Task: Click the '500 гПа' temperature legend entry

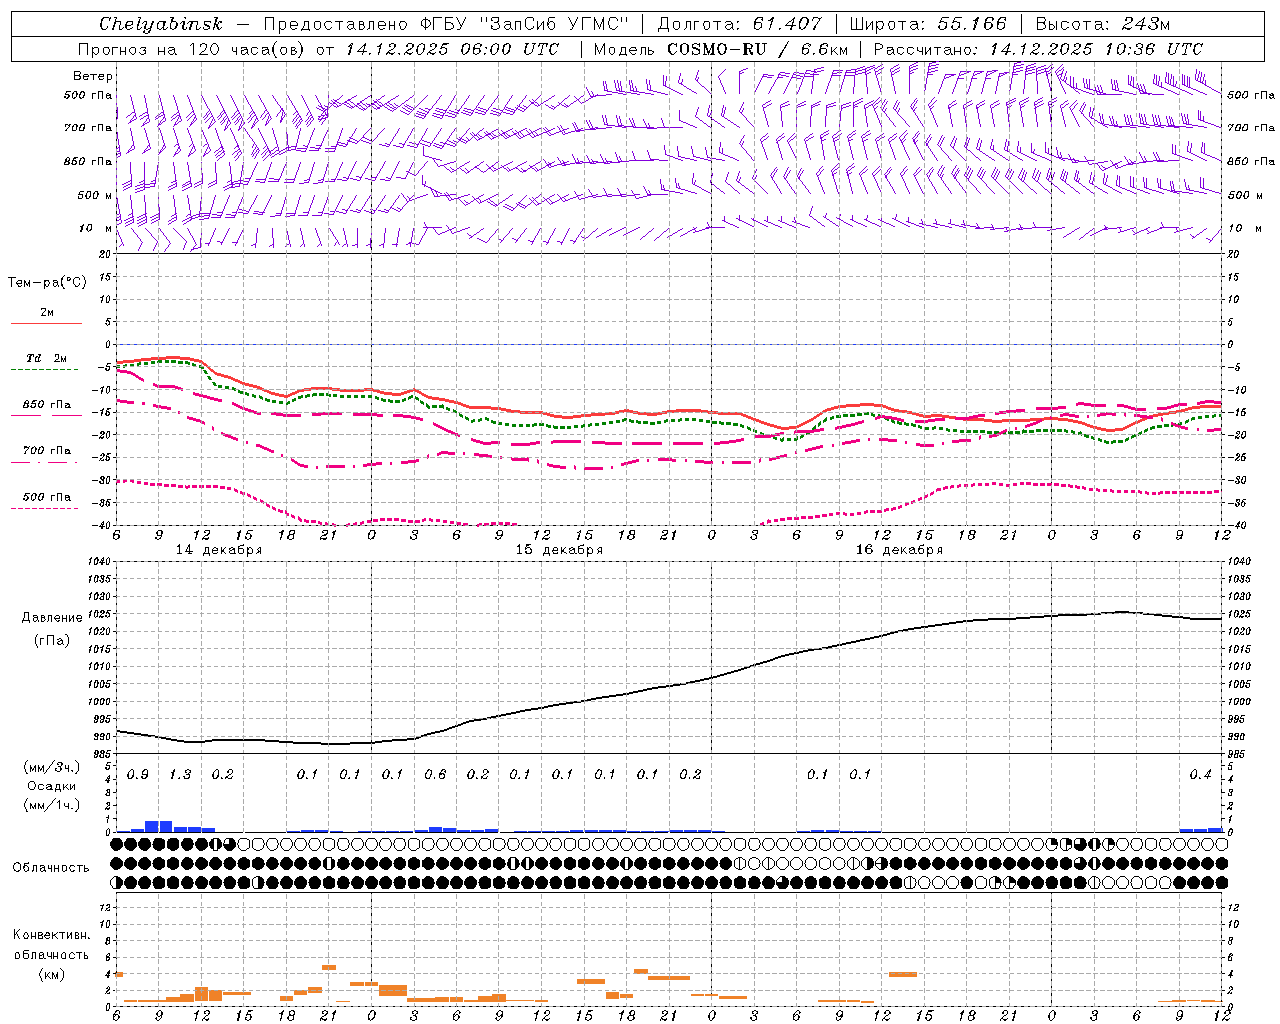Action: pos(46,497)
